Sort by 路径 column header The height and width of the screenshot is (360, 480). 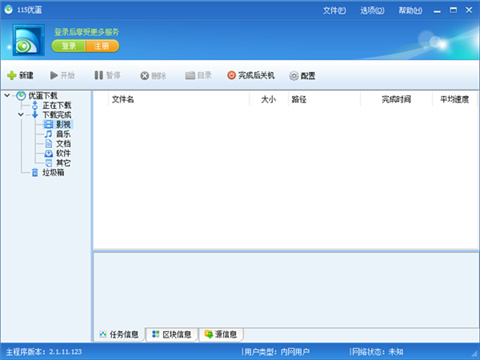(x=324, y=99)
